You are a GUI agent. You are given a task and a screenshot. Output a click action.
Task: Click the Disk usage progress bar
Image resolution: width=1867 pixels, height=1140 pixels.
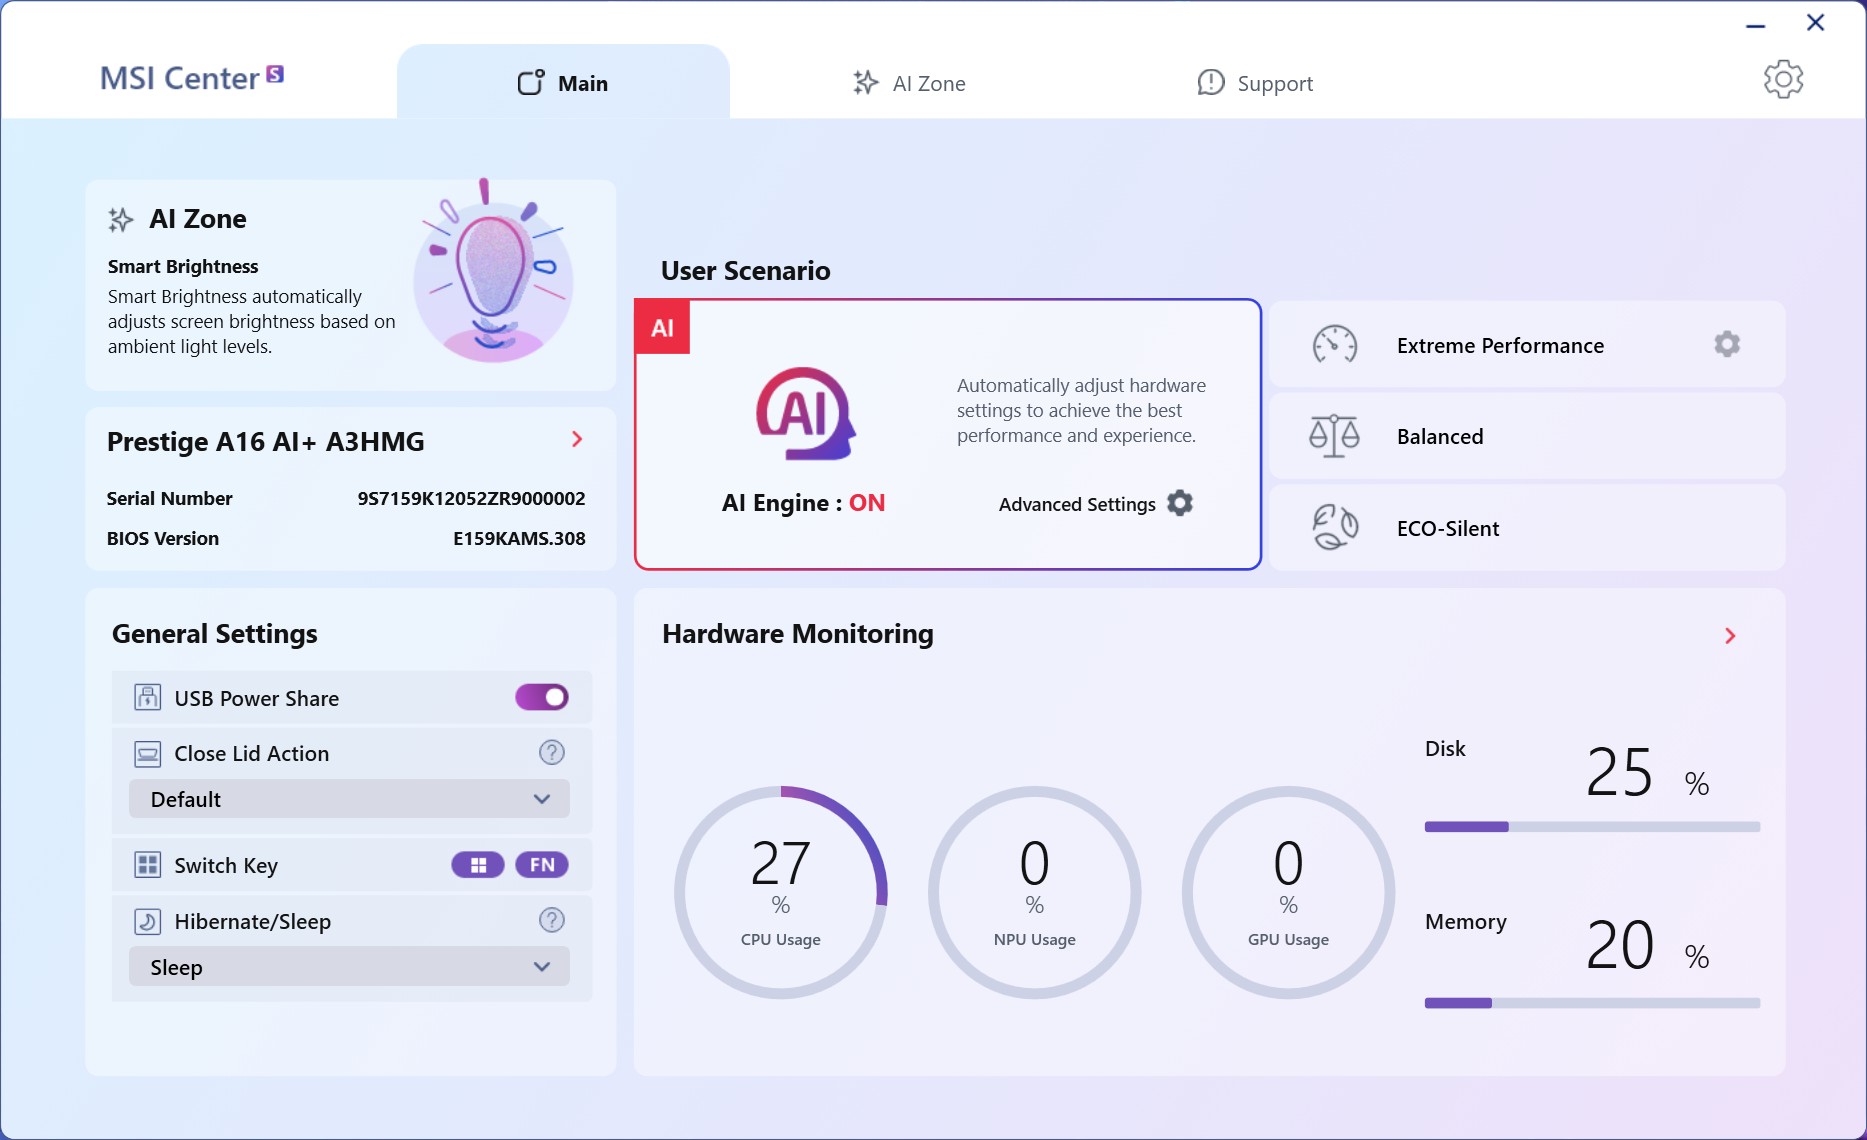point(1592,827)
